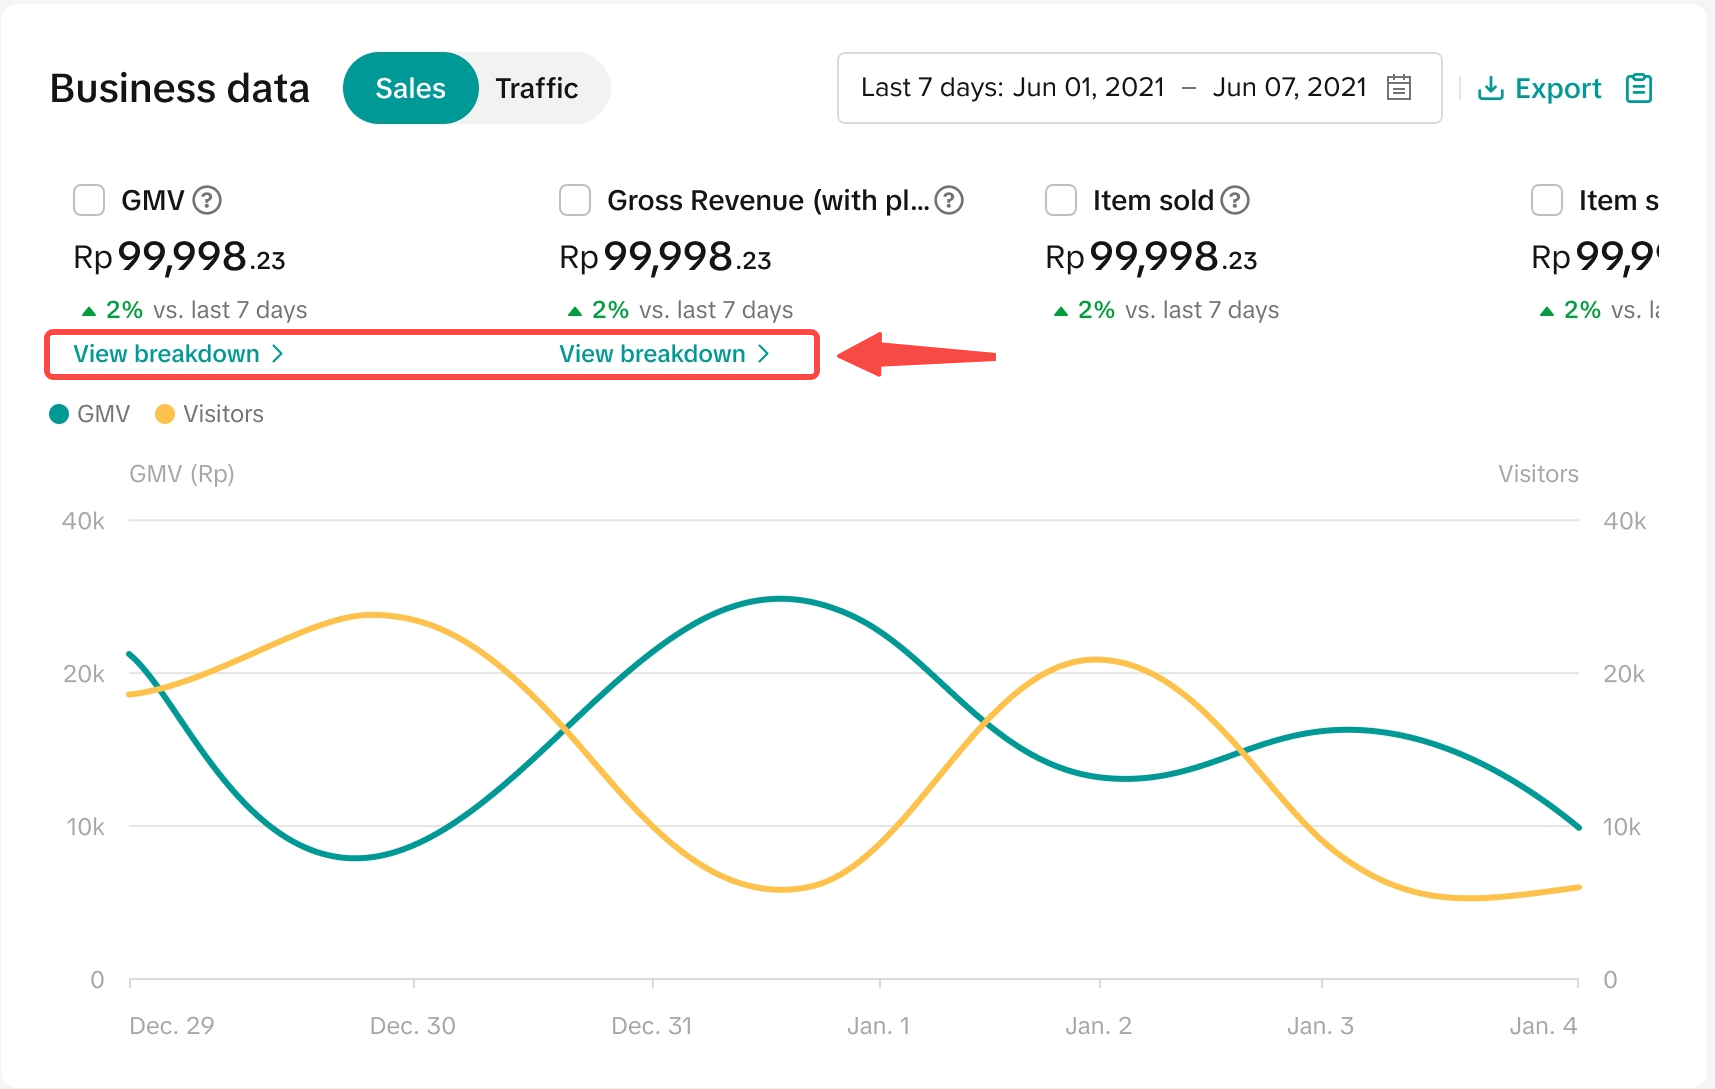This screenshot has width=1715, height=1089.
Task: Click the Export text link
Action: tap(1558, 89)
